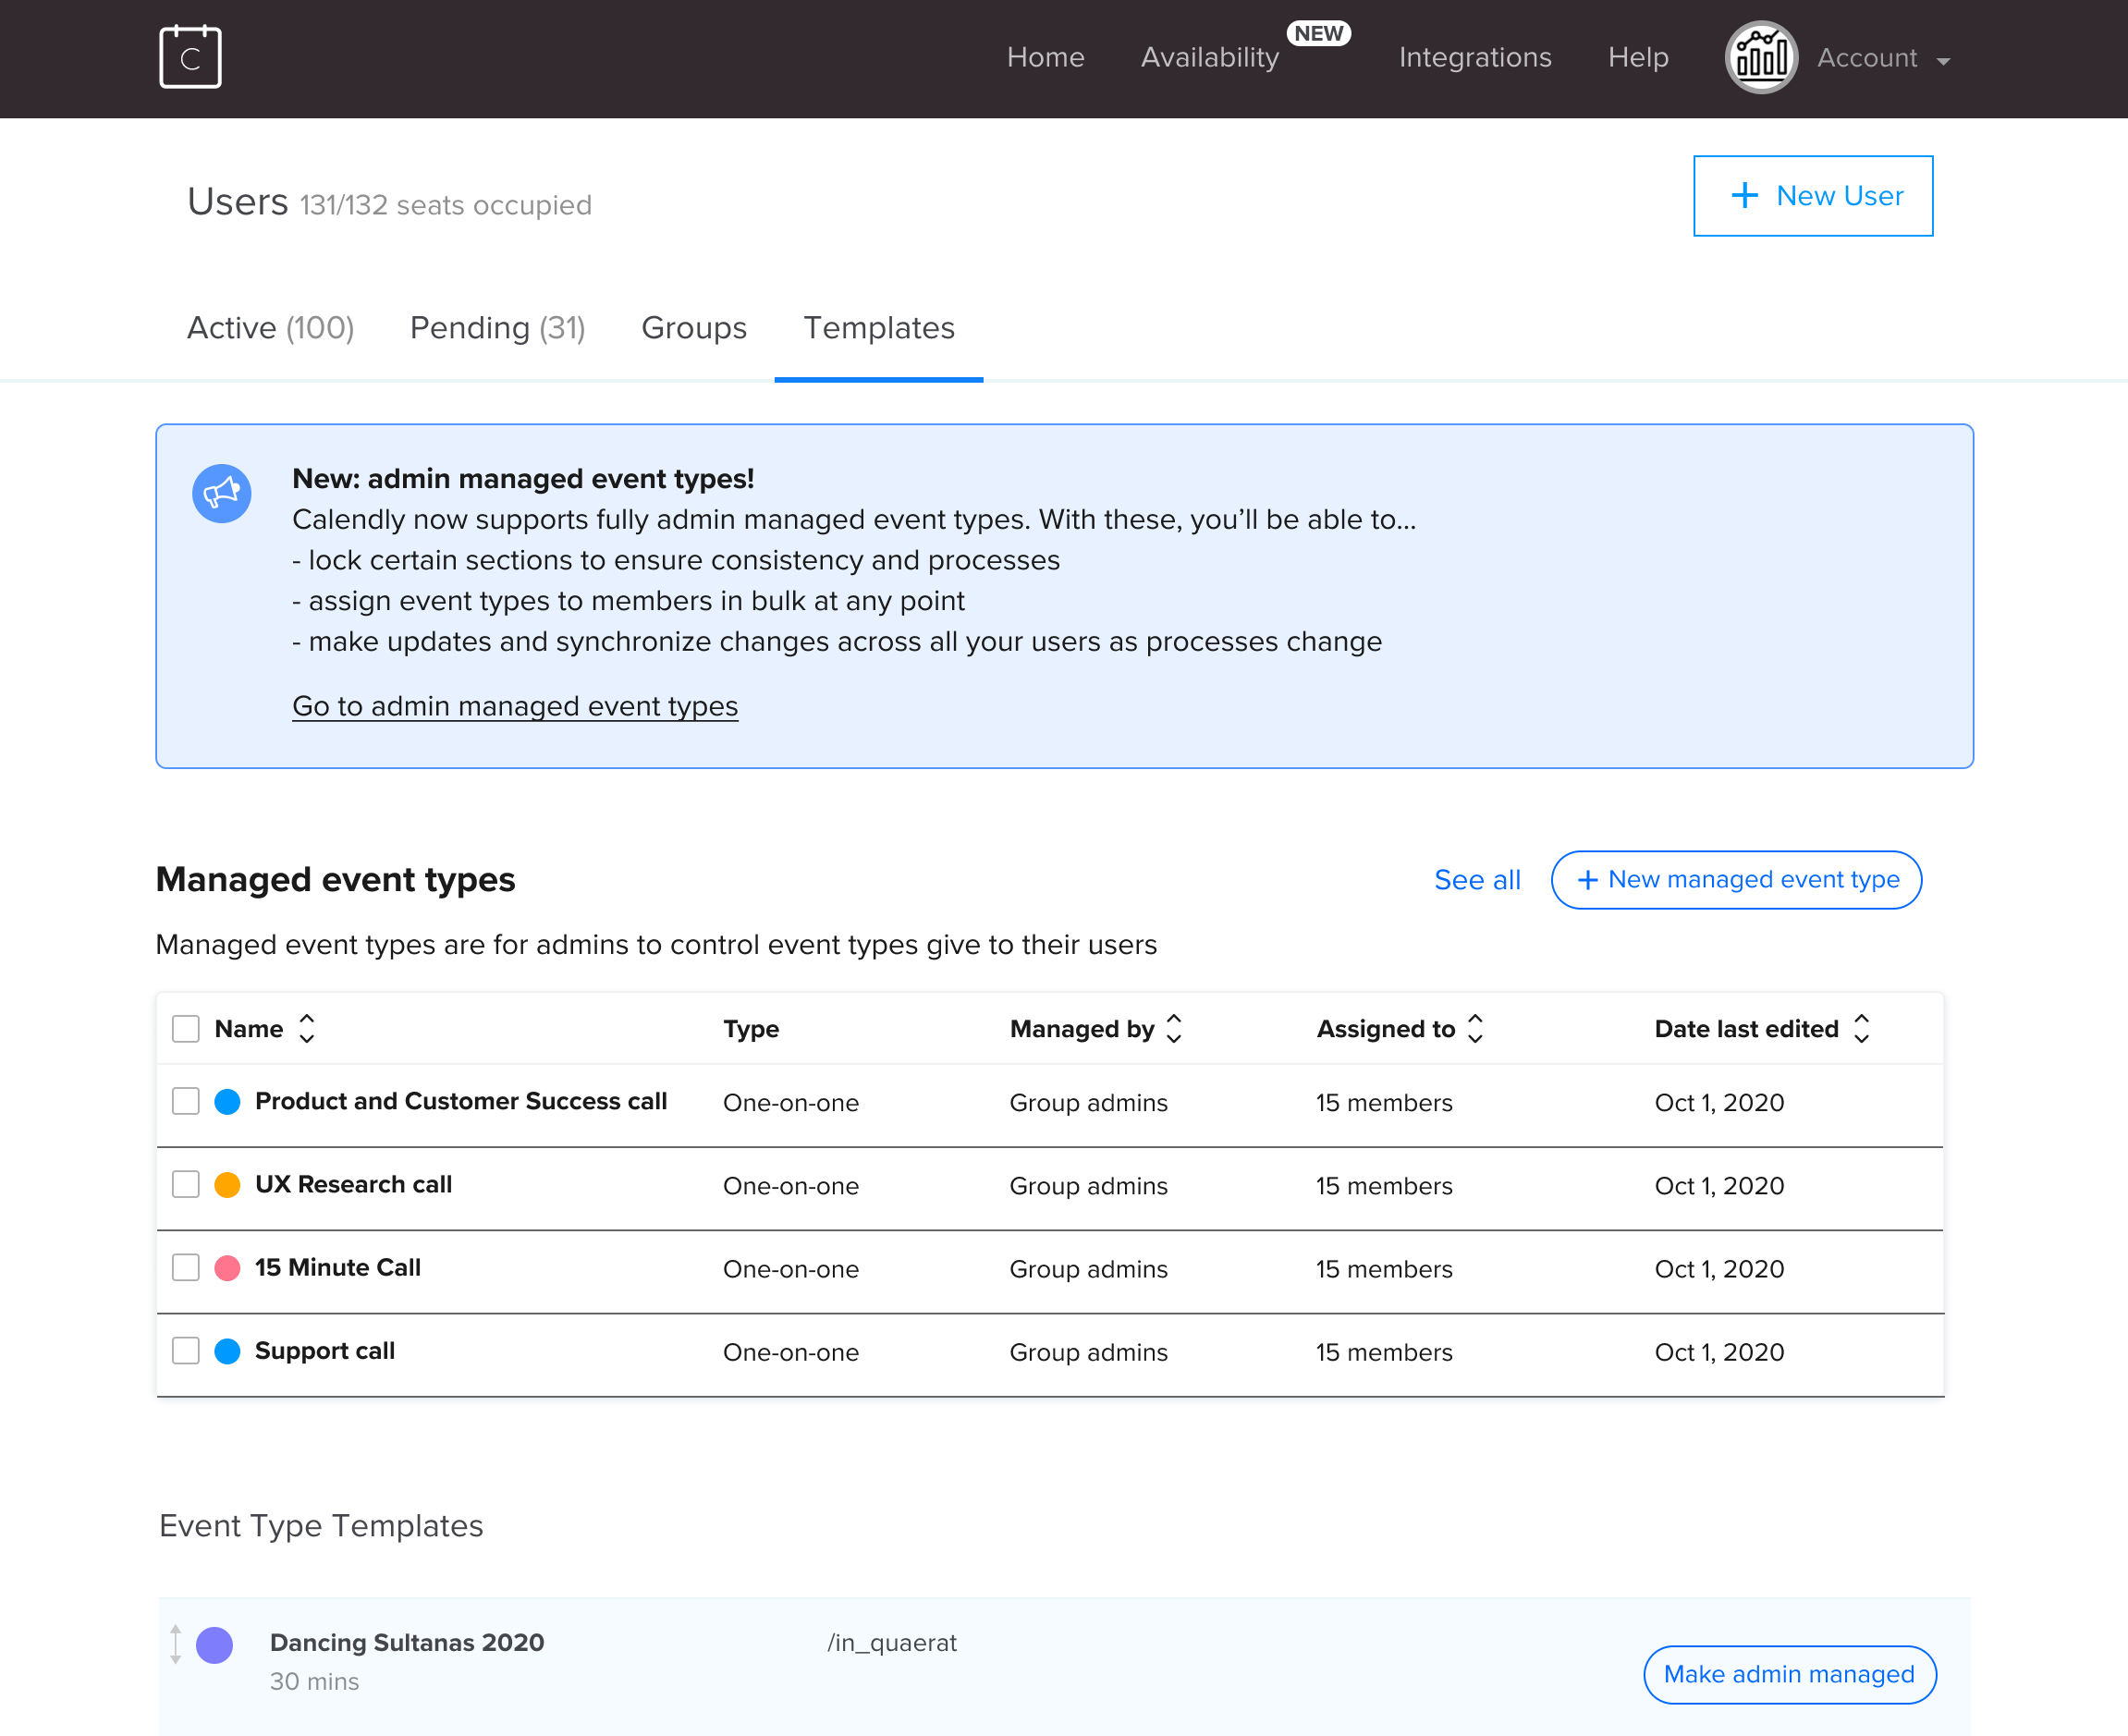Click the Calendly logo icon

point(190,57)
